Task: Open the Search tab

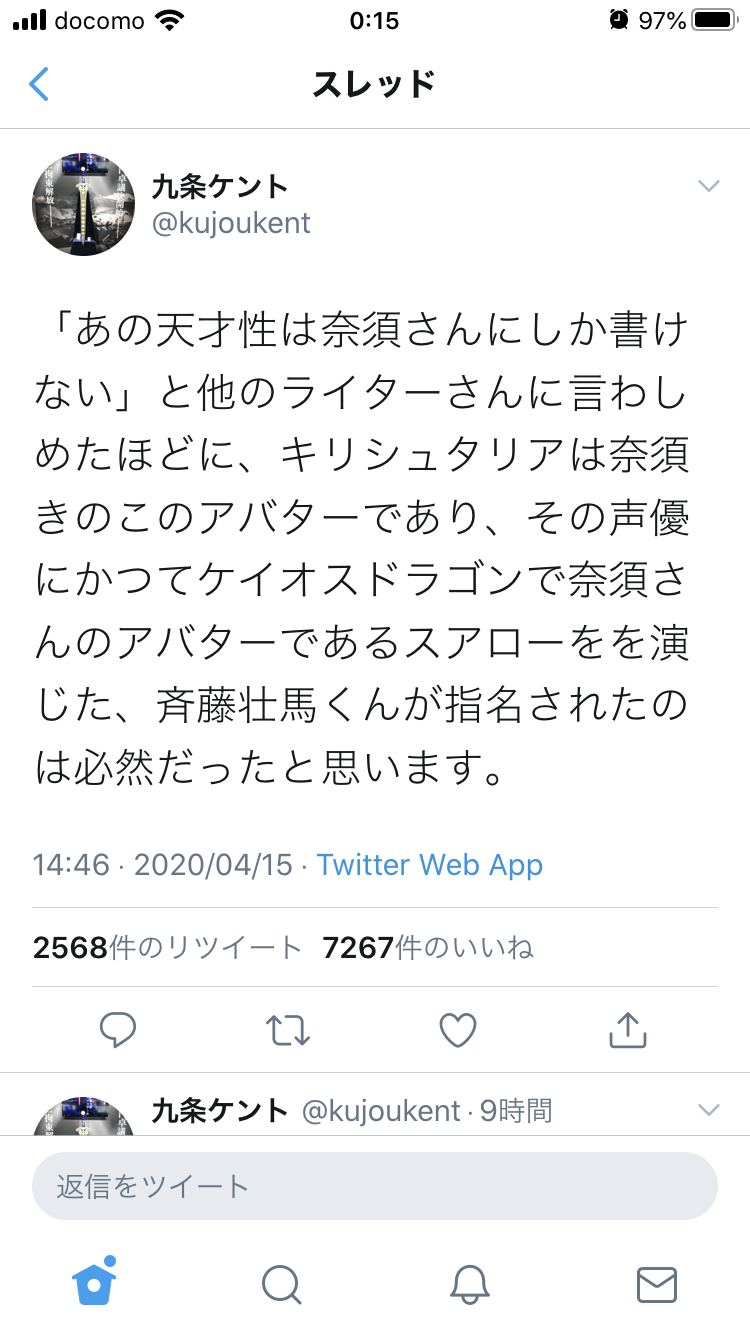Action: (281, 1284)
